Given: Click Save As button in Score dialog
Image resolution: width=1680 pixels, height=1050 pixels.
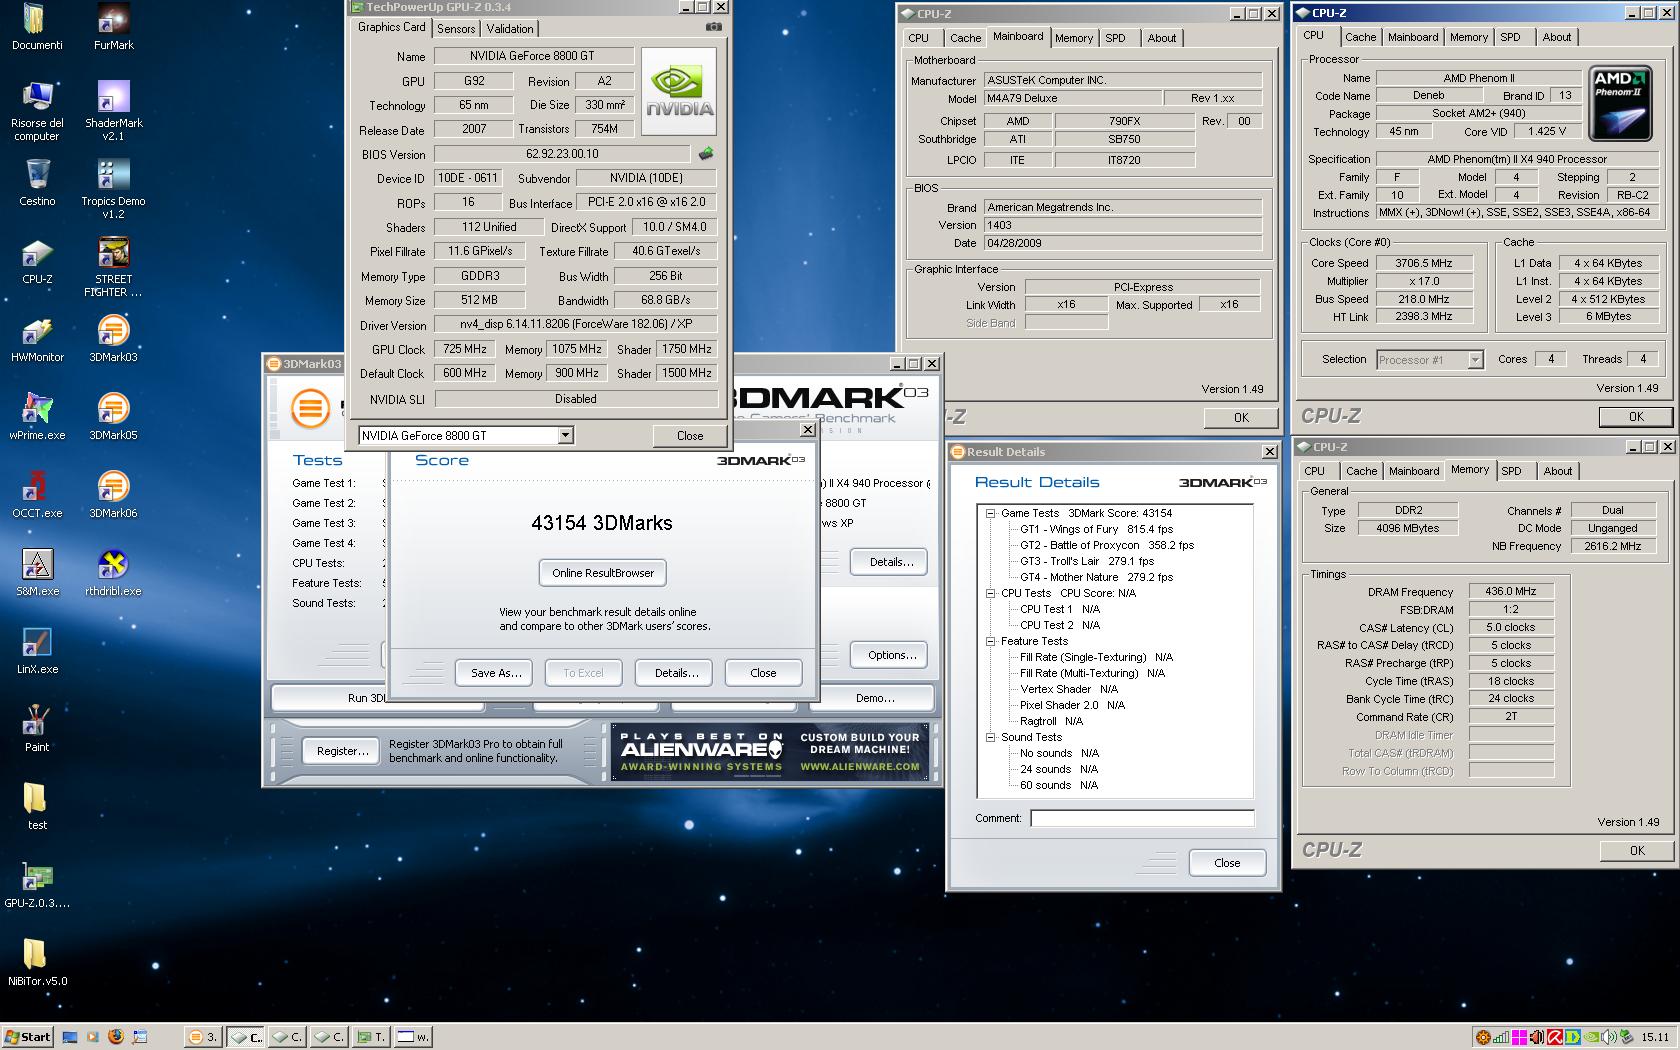Looking at the screenshot, I should [496, 673].
